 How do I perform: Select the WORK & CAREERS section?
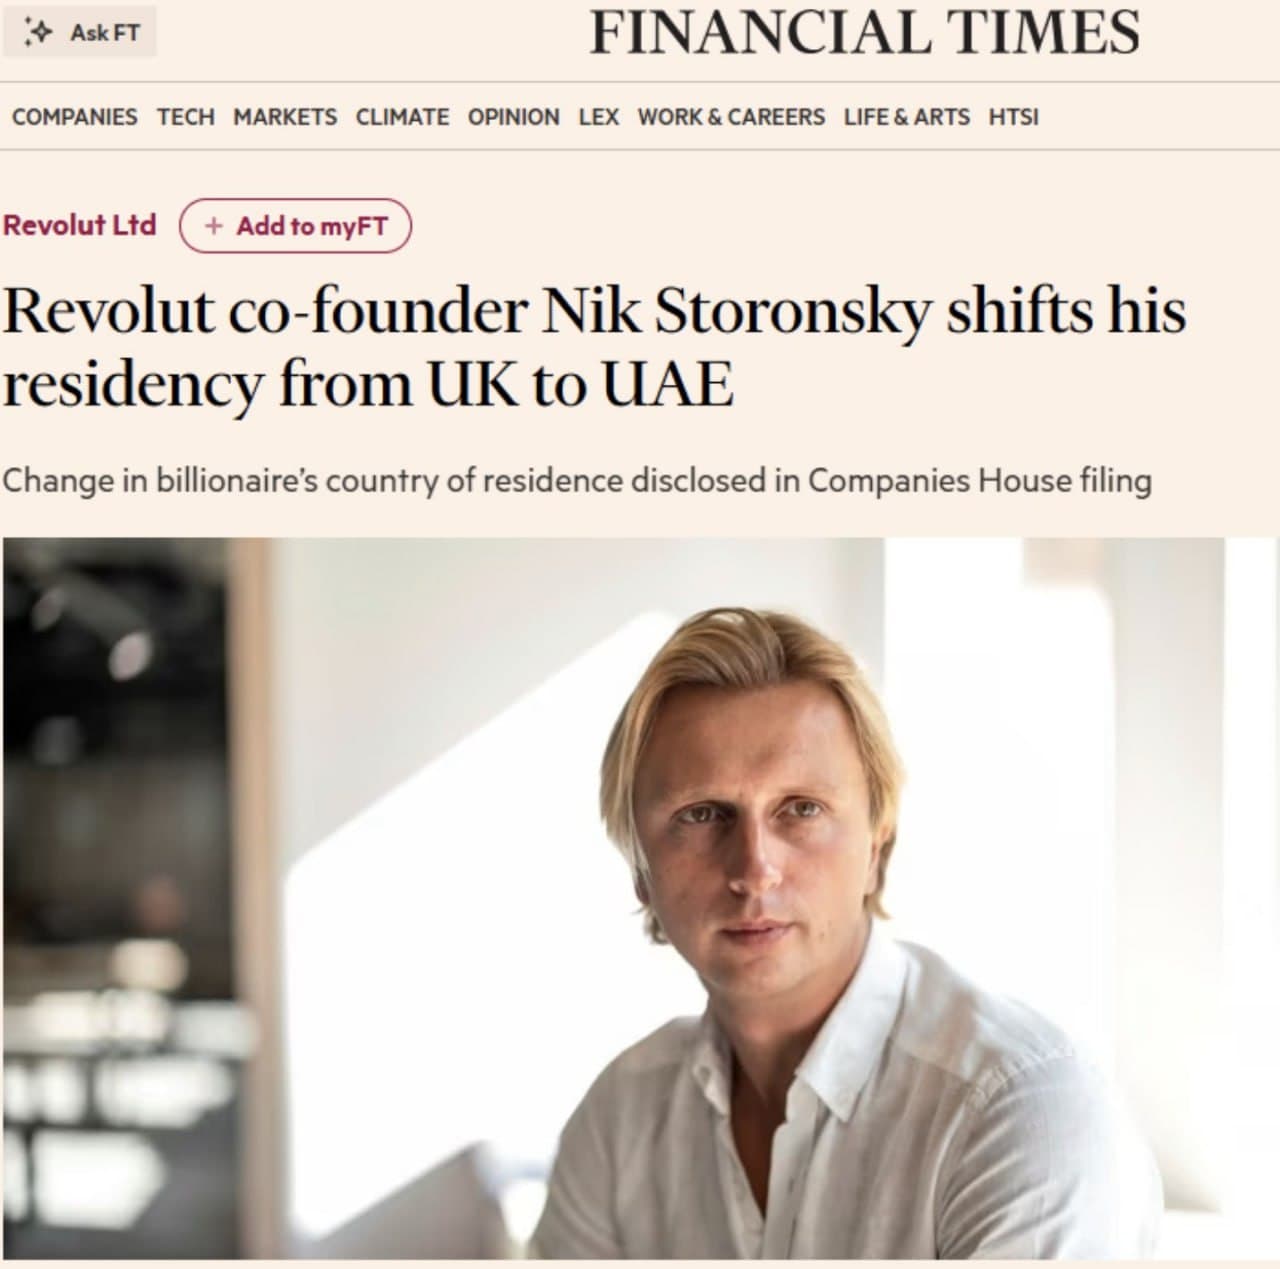coord(731,117)
